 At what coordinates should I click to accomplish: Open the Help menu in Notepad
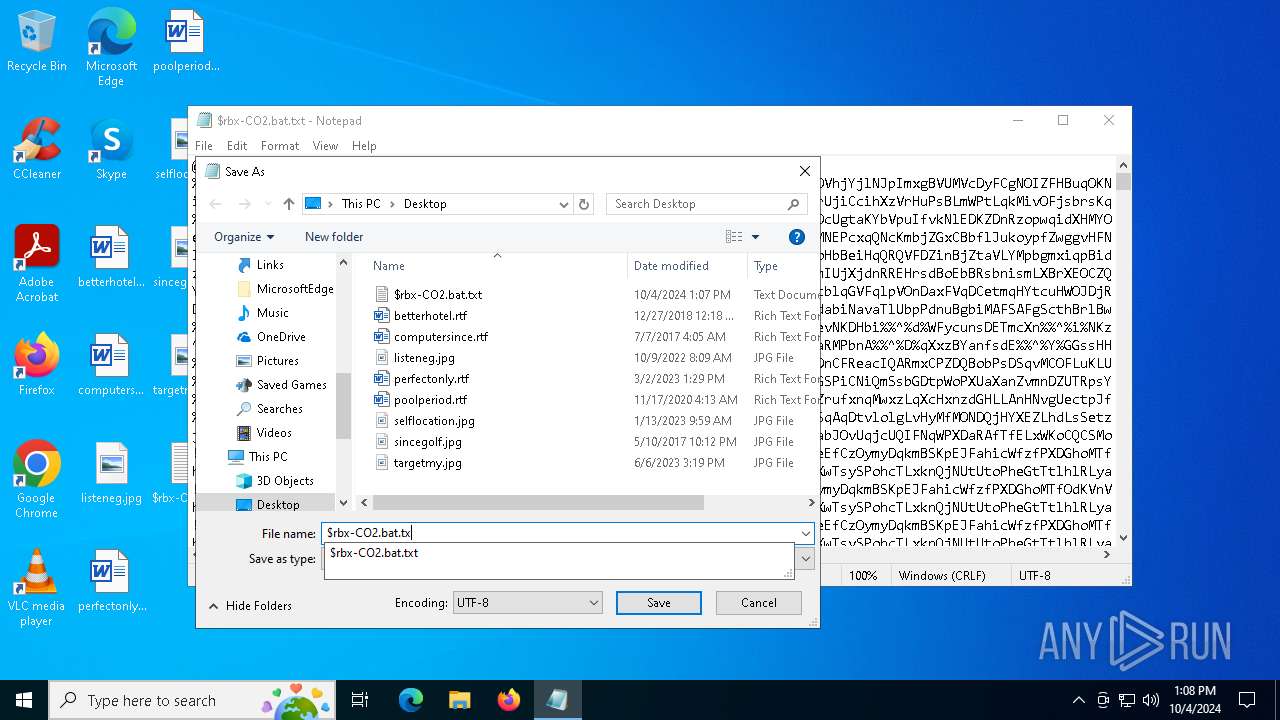(364, 145)
